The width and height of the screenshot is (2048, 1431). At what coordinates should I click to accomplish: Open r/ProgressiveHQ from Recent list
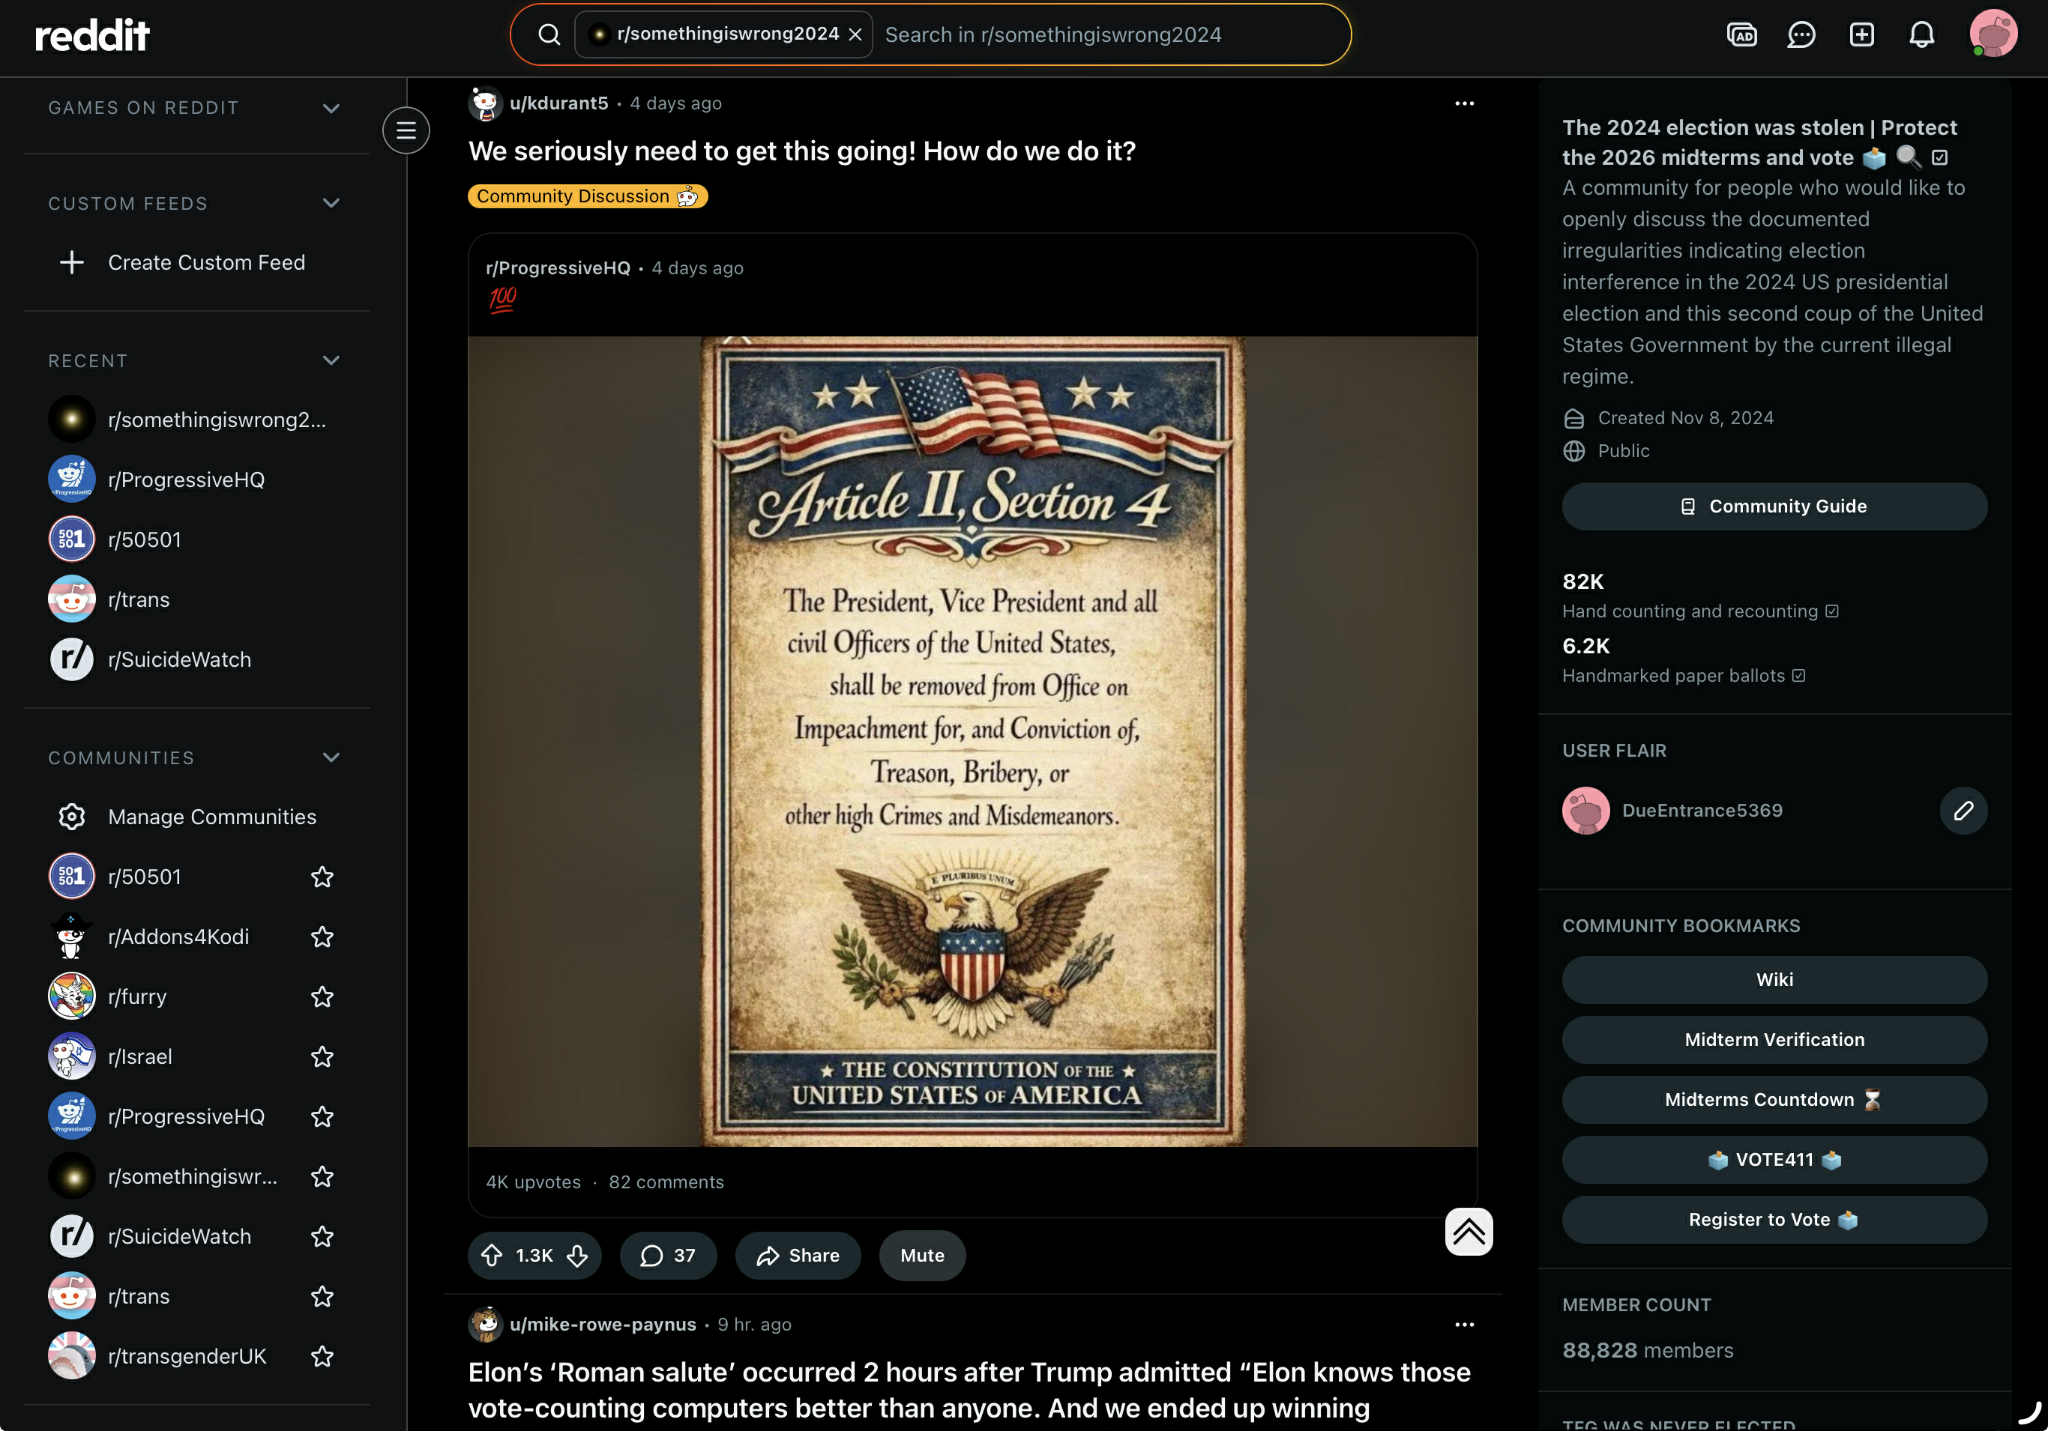[186, 480]
